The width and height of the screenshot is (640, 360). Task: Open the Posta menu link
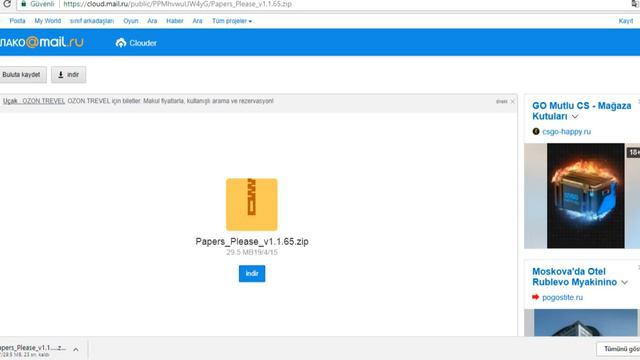point(18,21)
